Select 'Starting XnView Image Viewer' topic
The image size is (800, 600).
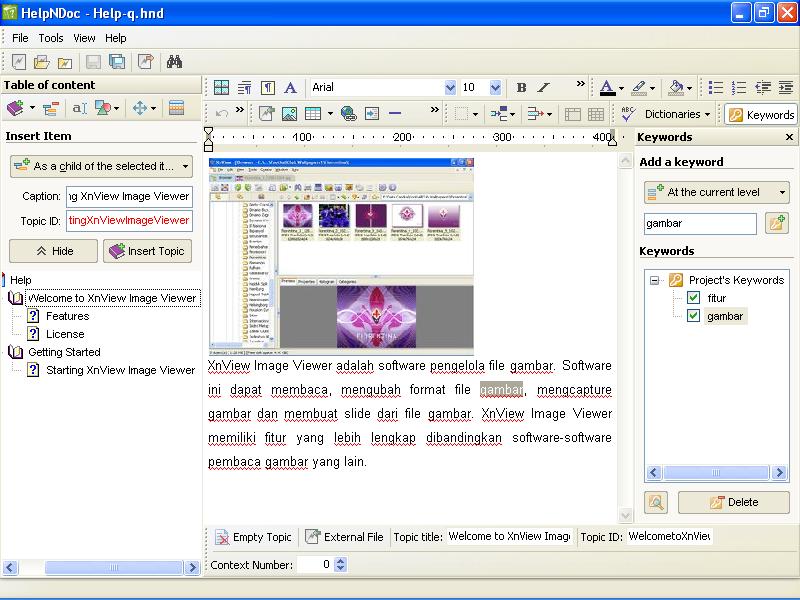pyautogui.click(x=120, y=370)
